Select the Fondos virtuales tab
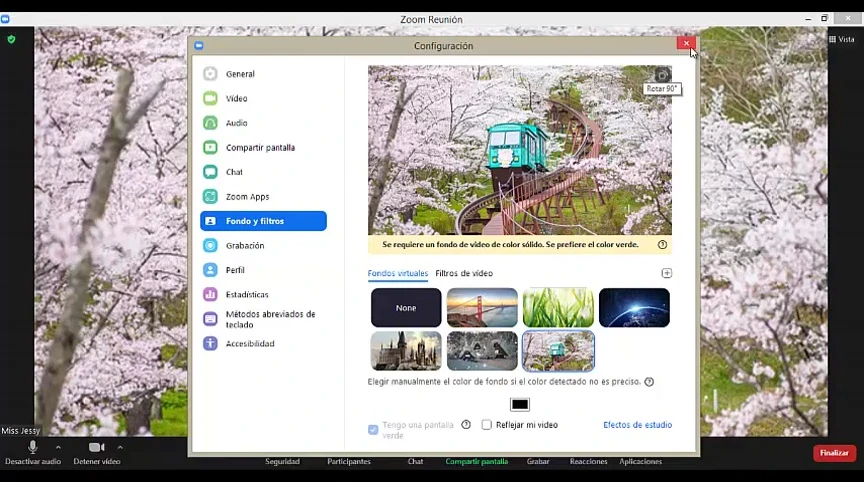Viewport: 864px width, 482px height. point(398,273)
